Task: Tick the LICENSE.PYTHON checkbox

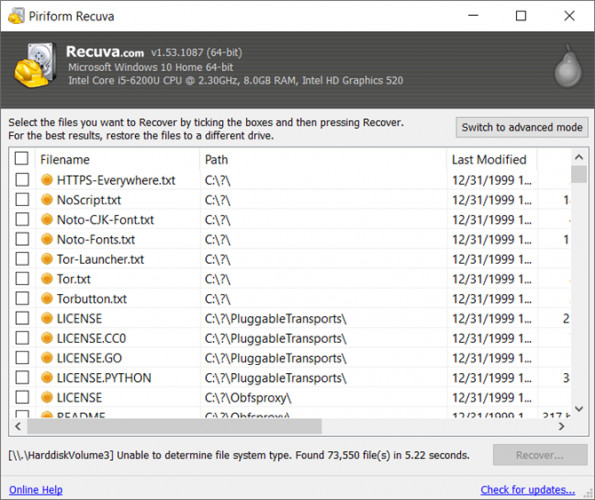Action: pyautogui.click(x=22, y=377)
